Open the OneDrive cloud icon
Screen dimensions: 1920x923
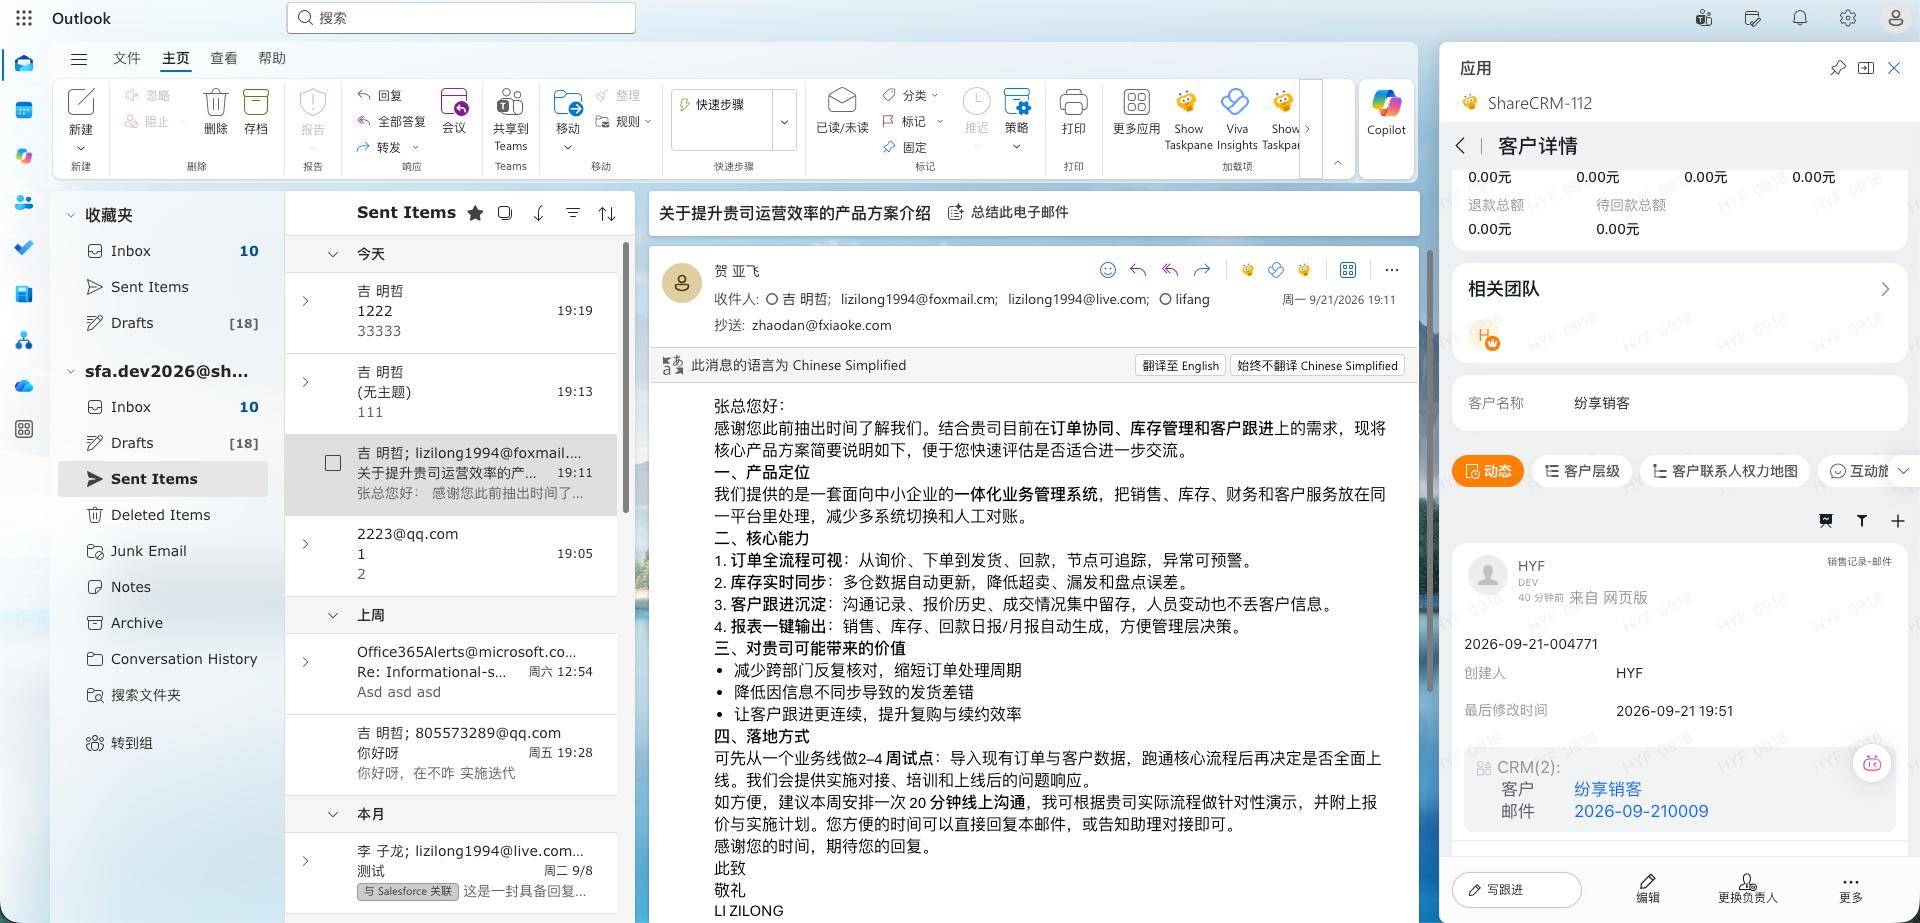click(24, 386)
